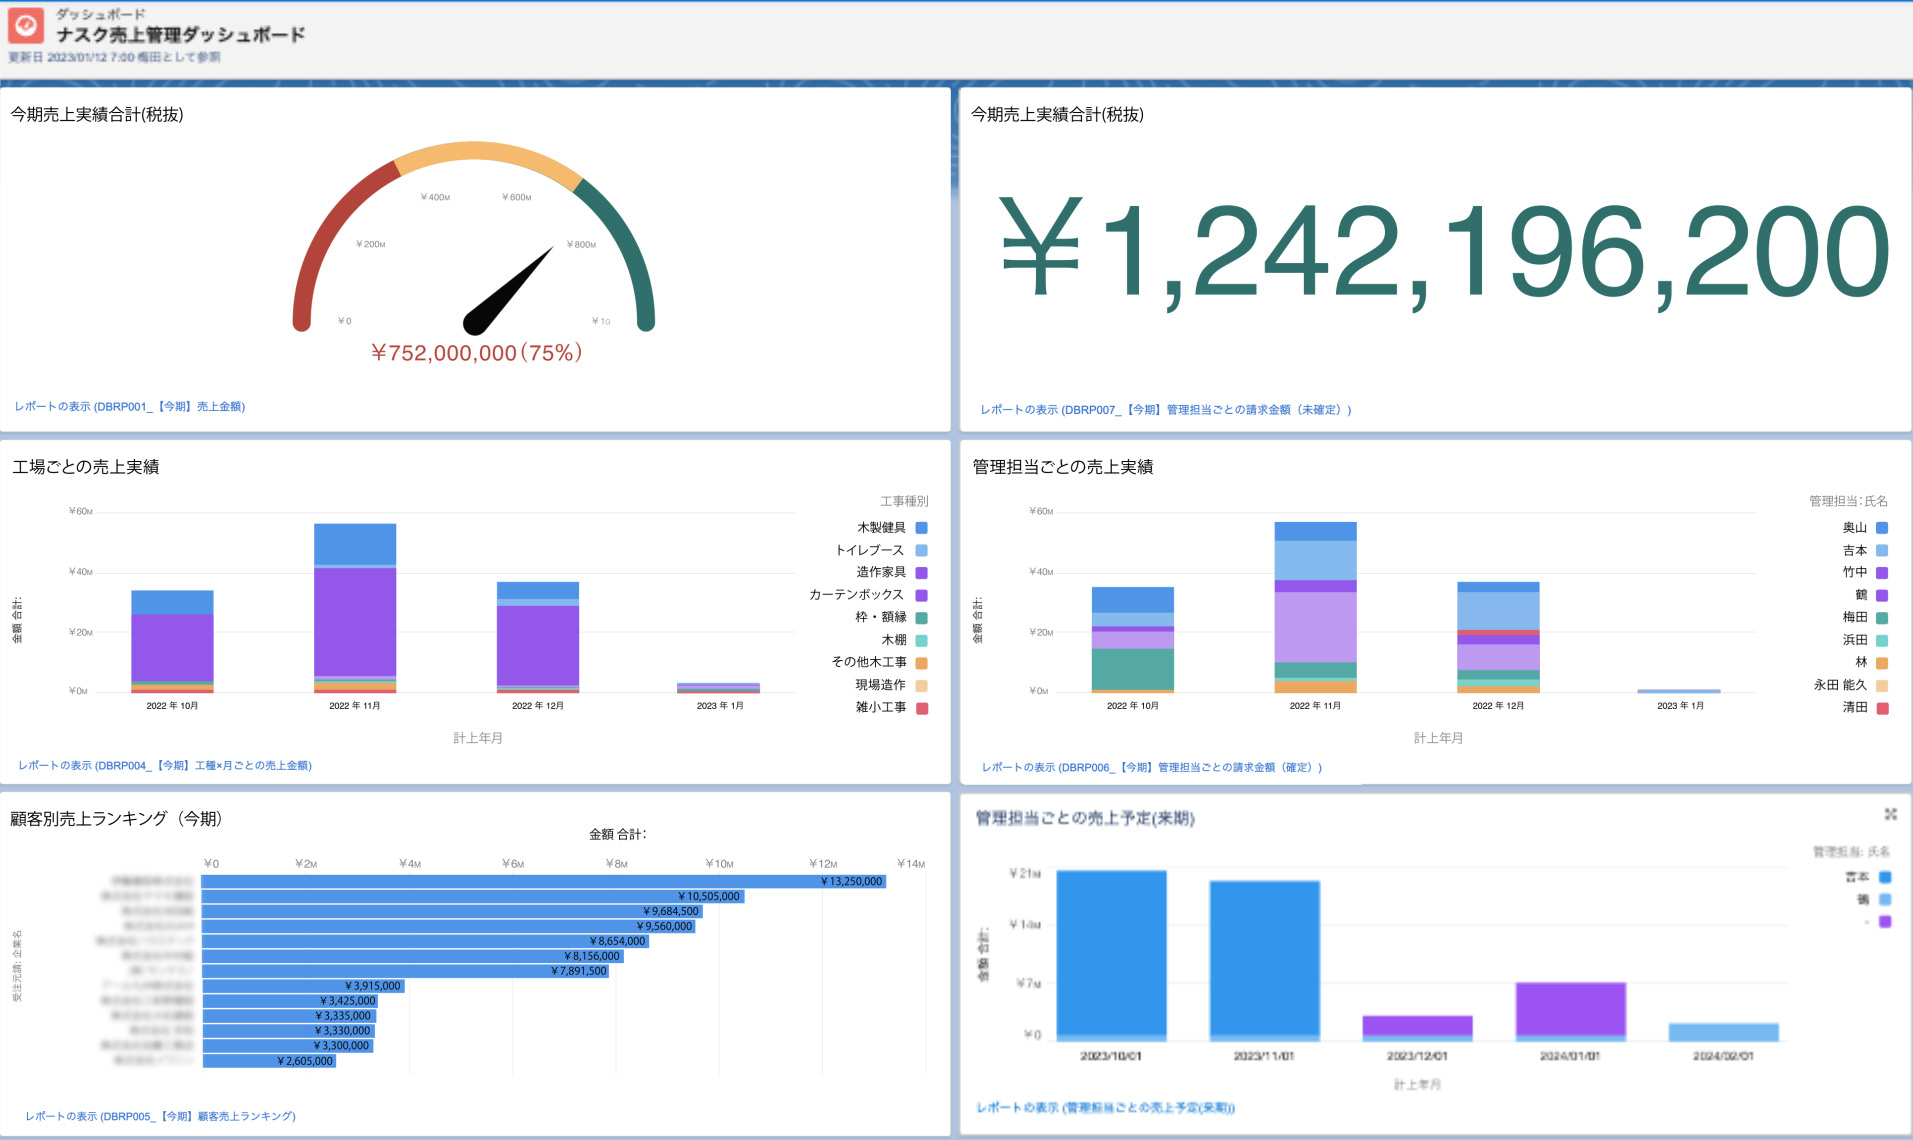
Task: Click the 2023/10/01 forecast bar
Action: click(1111, 955)
